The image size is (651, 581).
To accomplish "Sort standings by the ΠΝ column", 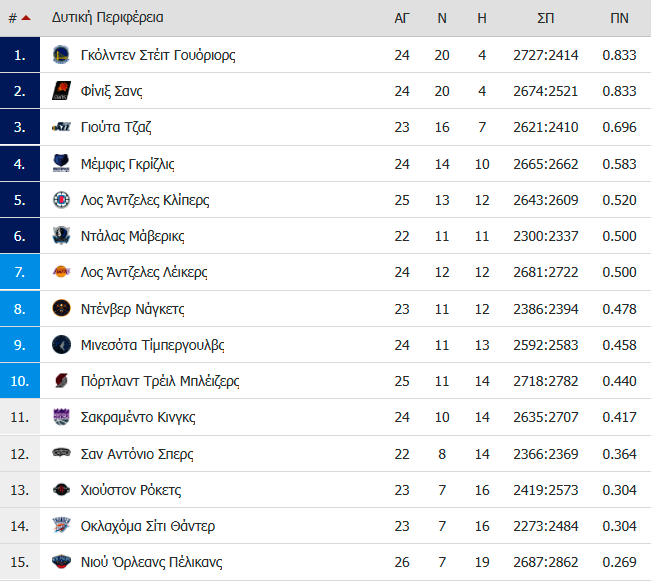I will tap(619, 18).
